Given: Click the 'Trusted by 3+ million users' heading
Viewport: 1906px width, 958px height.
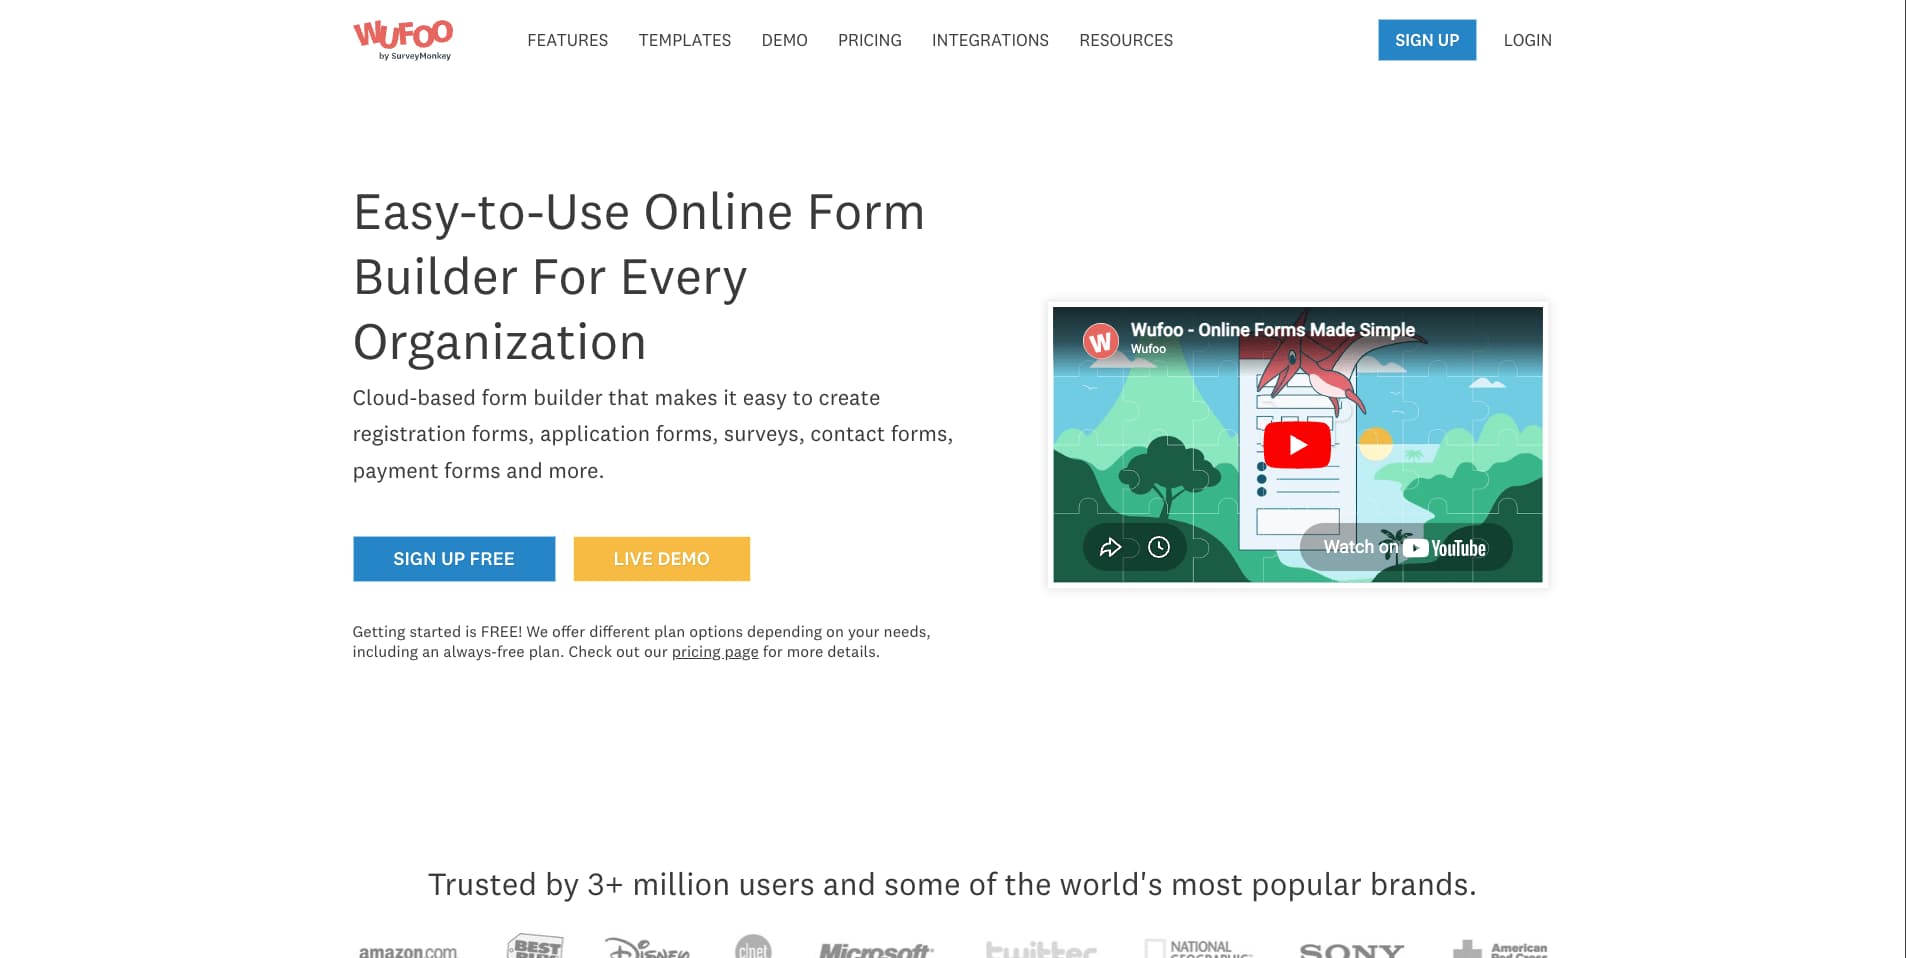Looking at the screenshot, I should click(952, 884).
